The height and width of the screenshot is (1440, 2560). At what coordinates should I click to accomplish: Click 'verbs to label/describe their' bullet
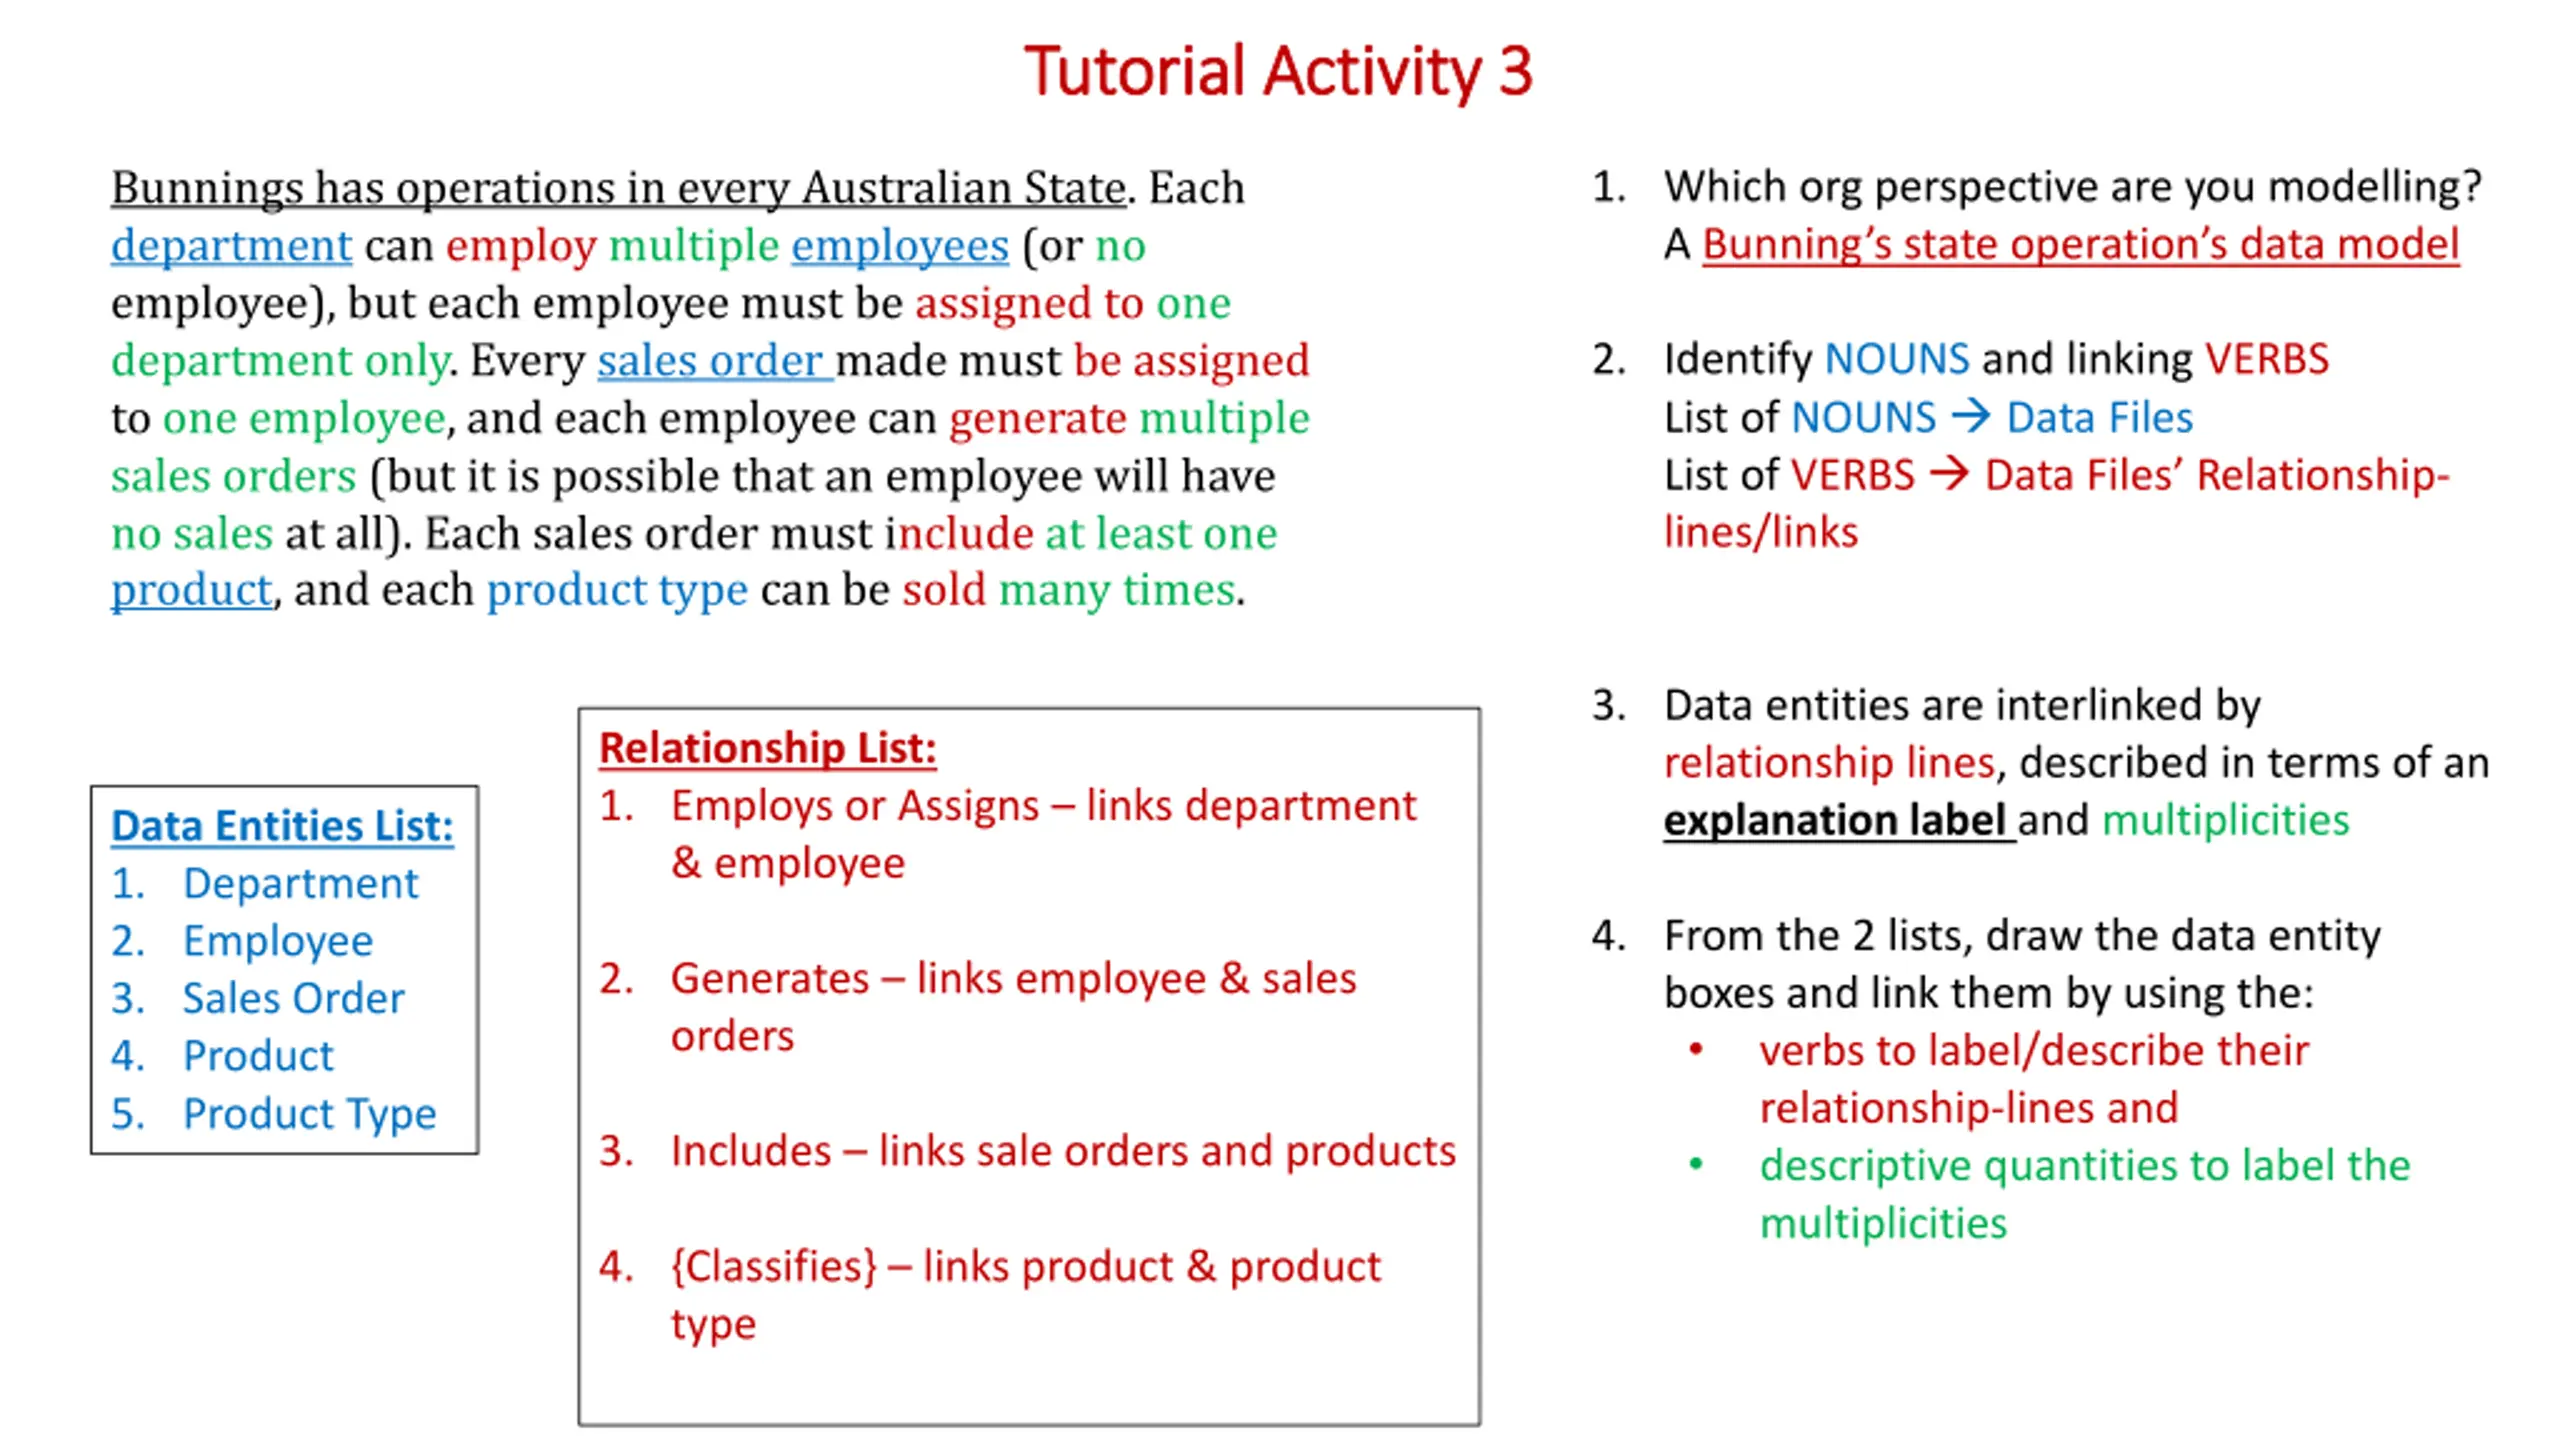2034,1052
